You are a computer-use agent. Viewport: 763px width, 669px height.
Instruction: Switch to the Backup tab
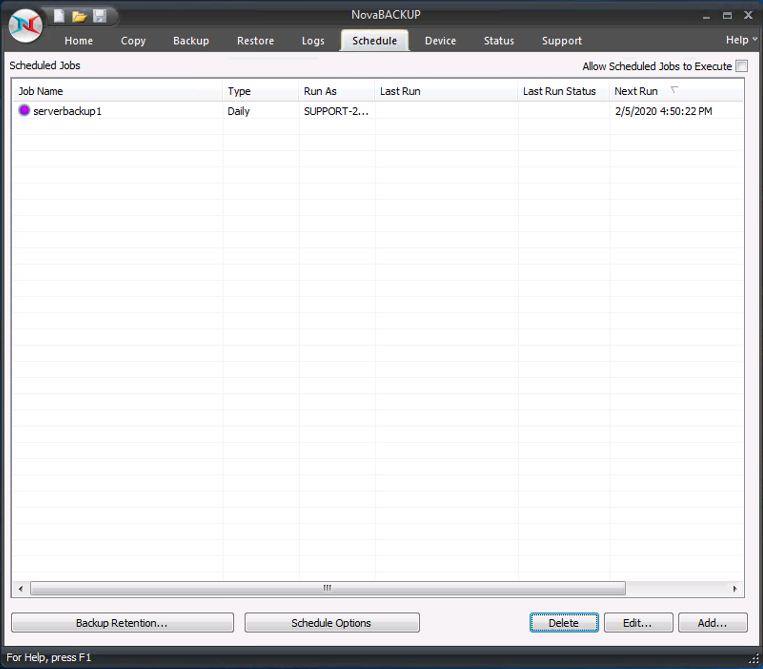click(x=191, y=41)
